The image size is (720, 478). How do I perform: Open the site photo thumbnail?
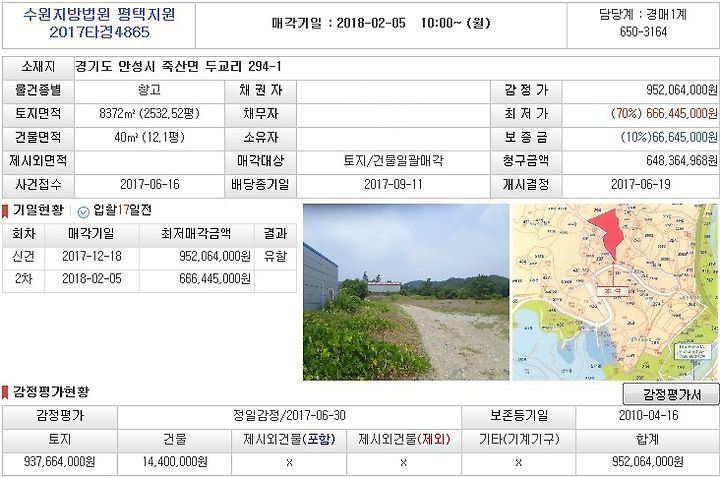pos(406,292)
